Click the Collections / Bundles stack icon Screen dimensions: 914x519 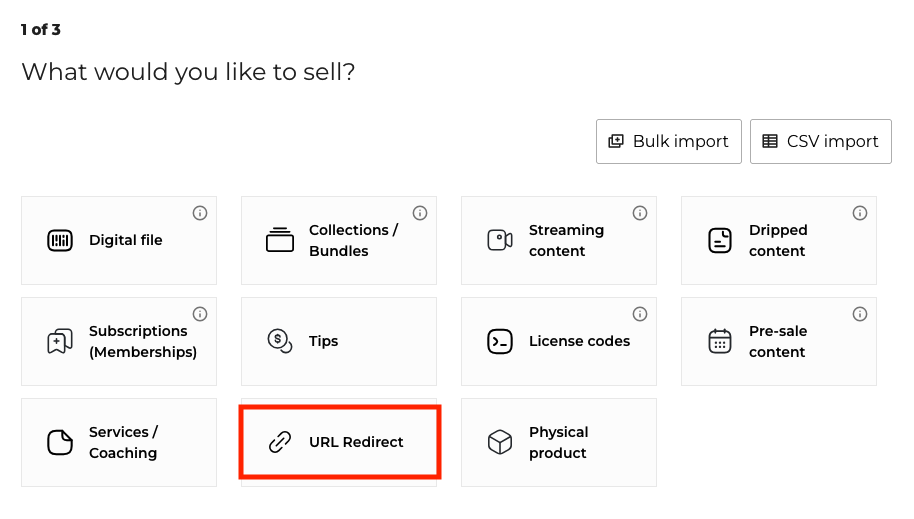point(280,240)
